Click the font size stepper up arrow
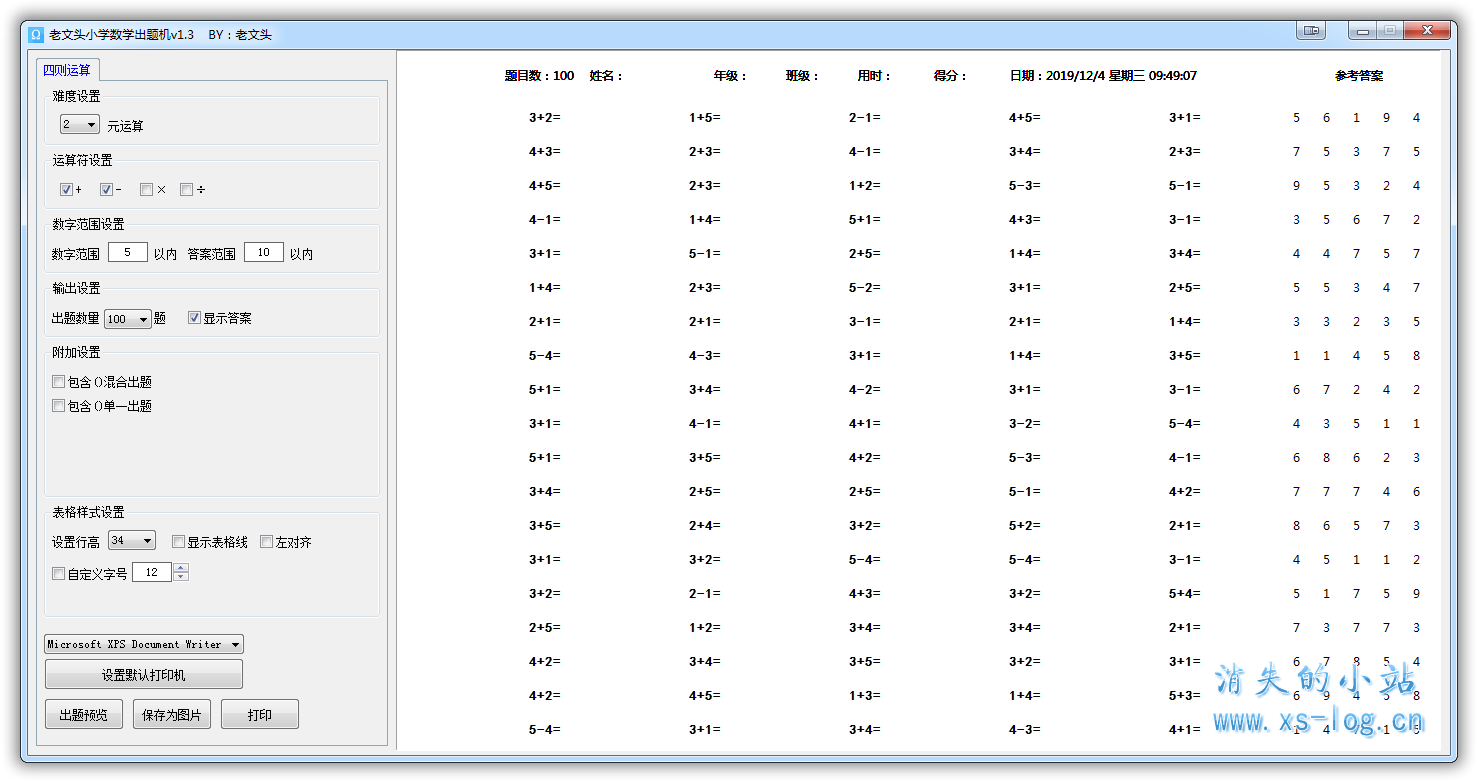Viewport: 1478px width, 783px height. [181, 568]
